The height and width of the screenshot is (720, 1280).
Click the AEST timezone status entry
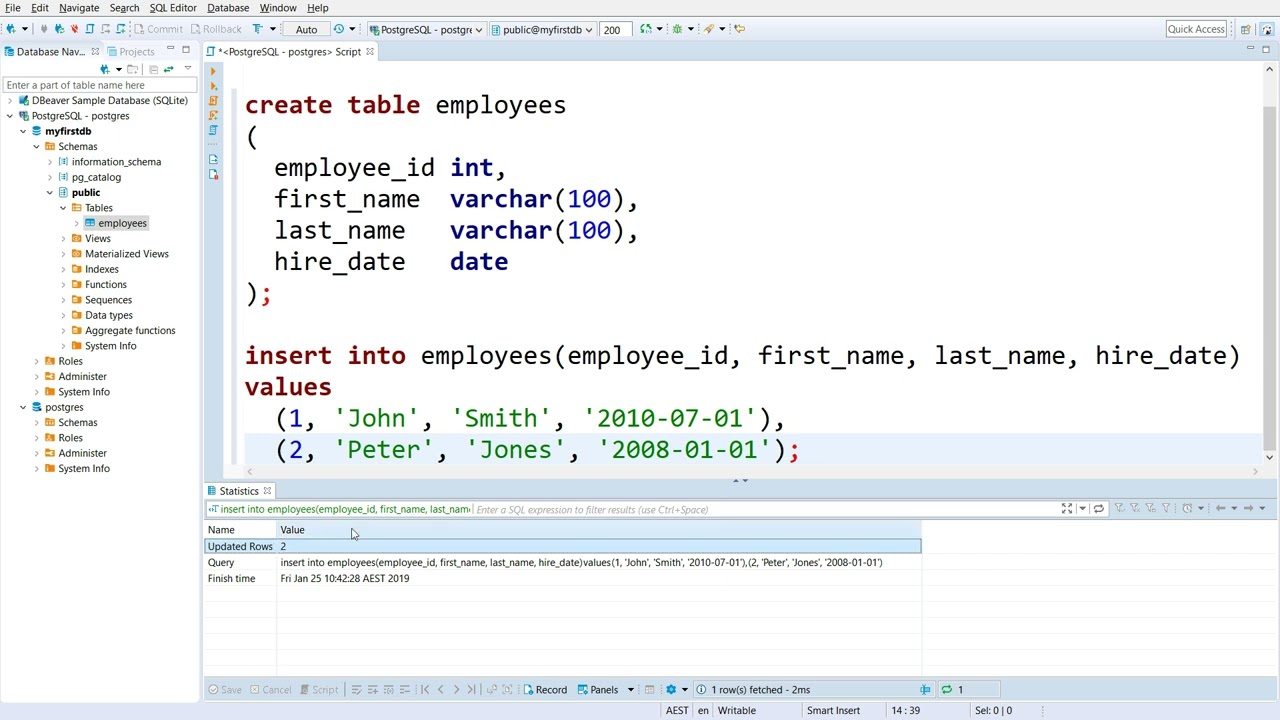click(677, 710)
